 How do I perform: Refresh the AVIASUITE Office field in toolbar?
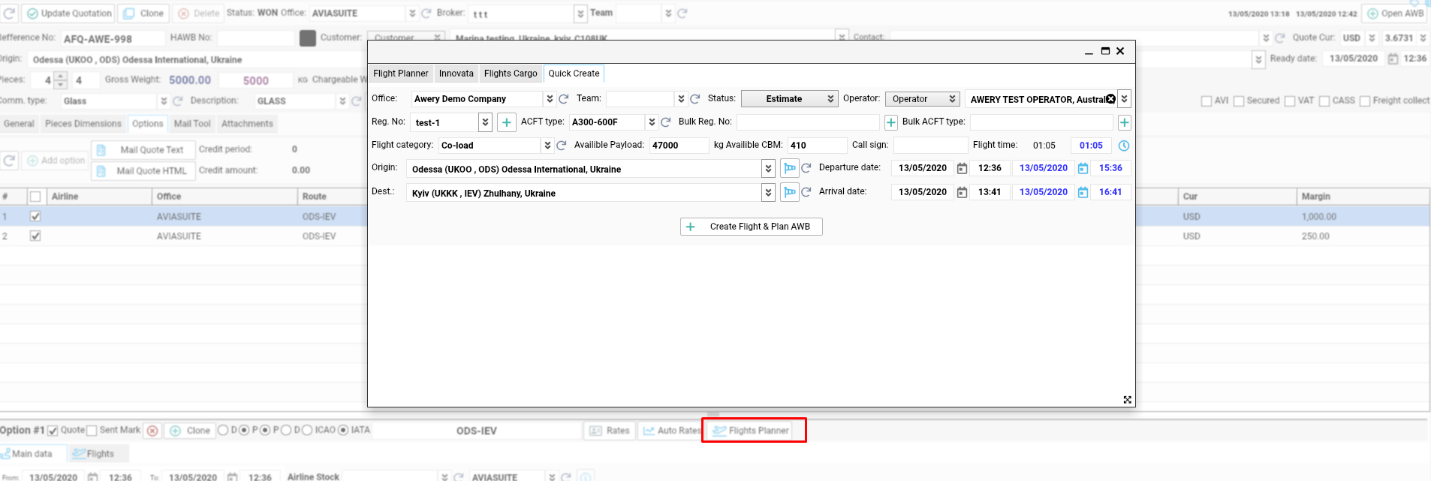pyautogui.click(x=427, y=14)
